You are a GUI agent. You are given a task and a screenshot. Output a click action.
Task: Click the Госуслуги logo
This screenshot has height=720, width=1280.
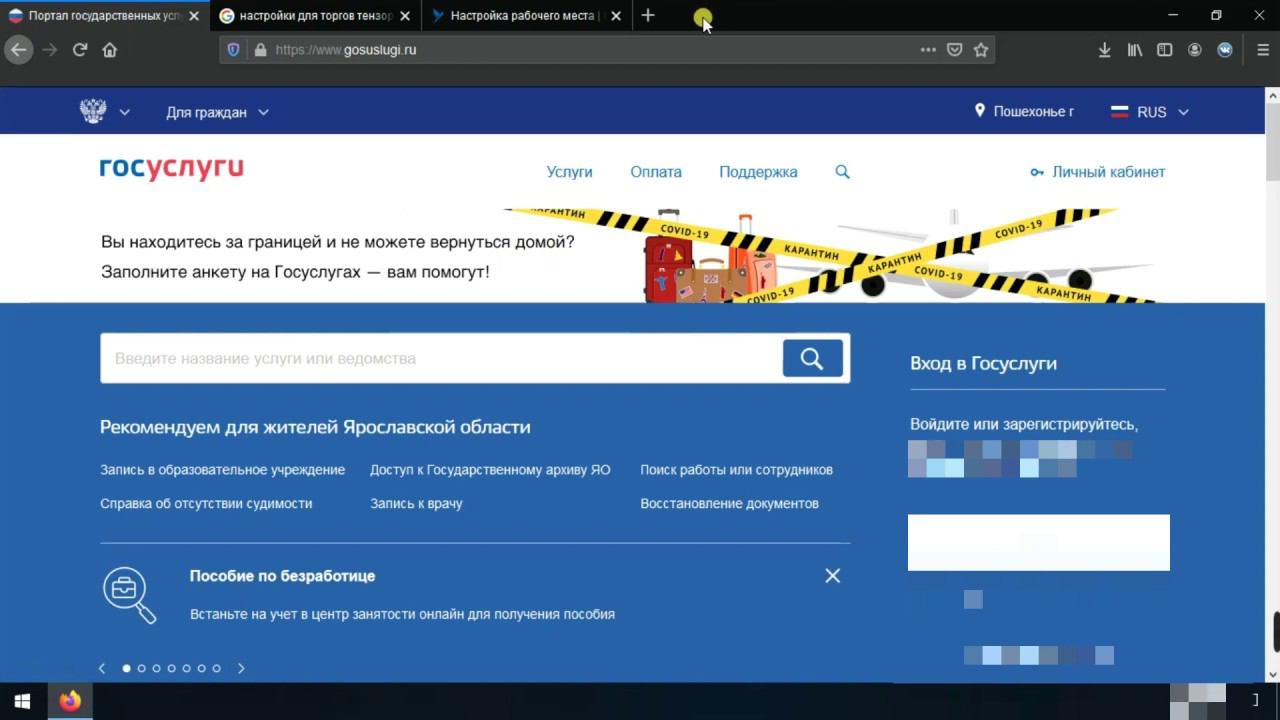pyautogui.click(x=171, y=170)
